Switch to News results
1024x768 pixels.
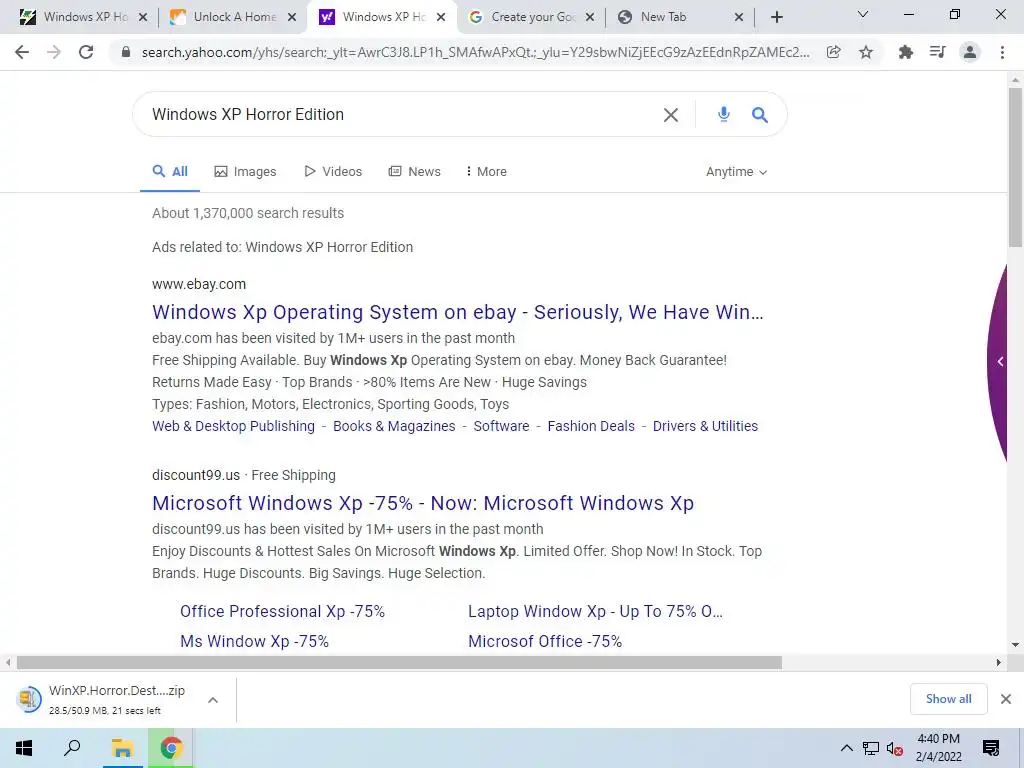pyautogui.click(x=415, y=172)
